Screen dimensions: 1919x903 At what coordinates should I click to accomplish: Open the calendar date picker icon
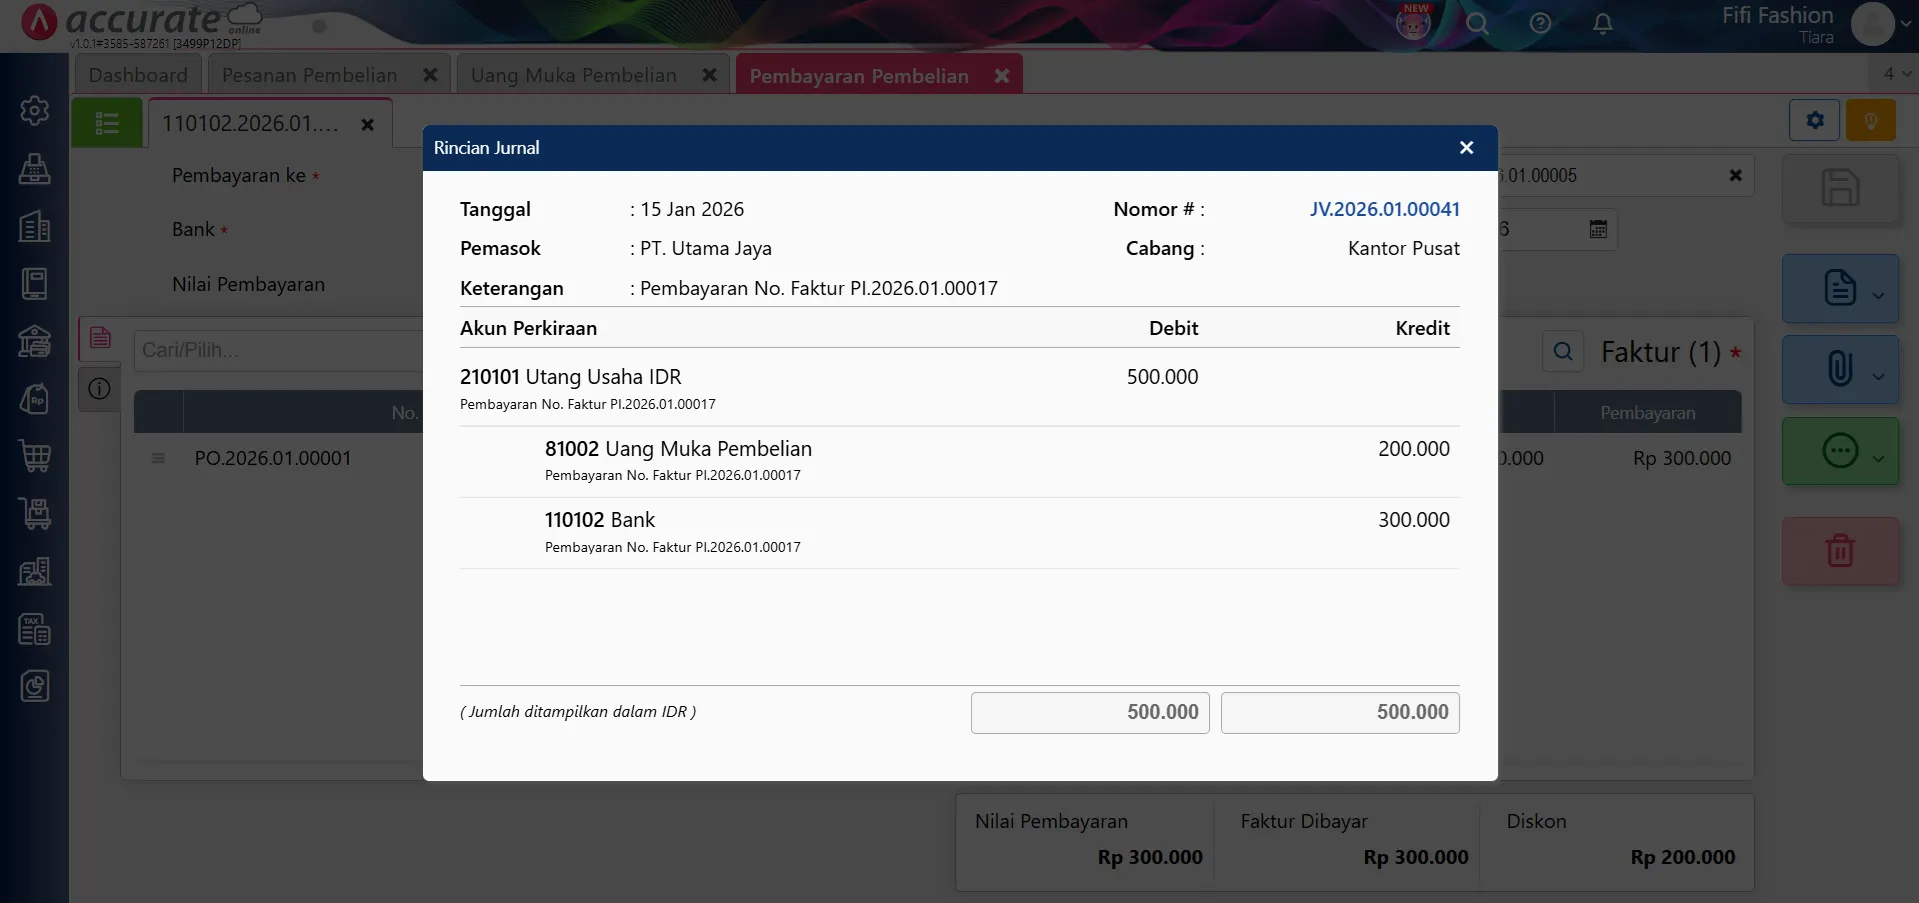1598,229
